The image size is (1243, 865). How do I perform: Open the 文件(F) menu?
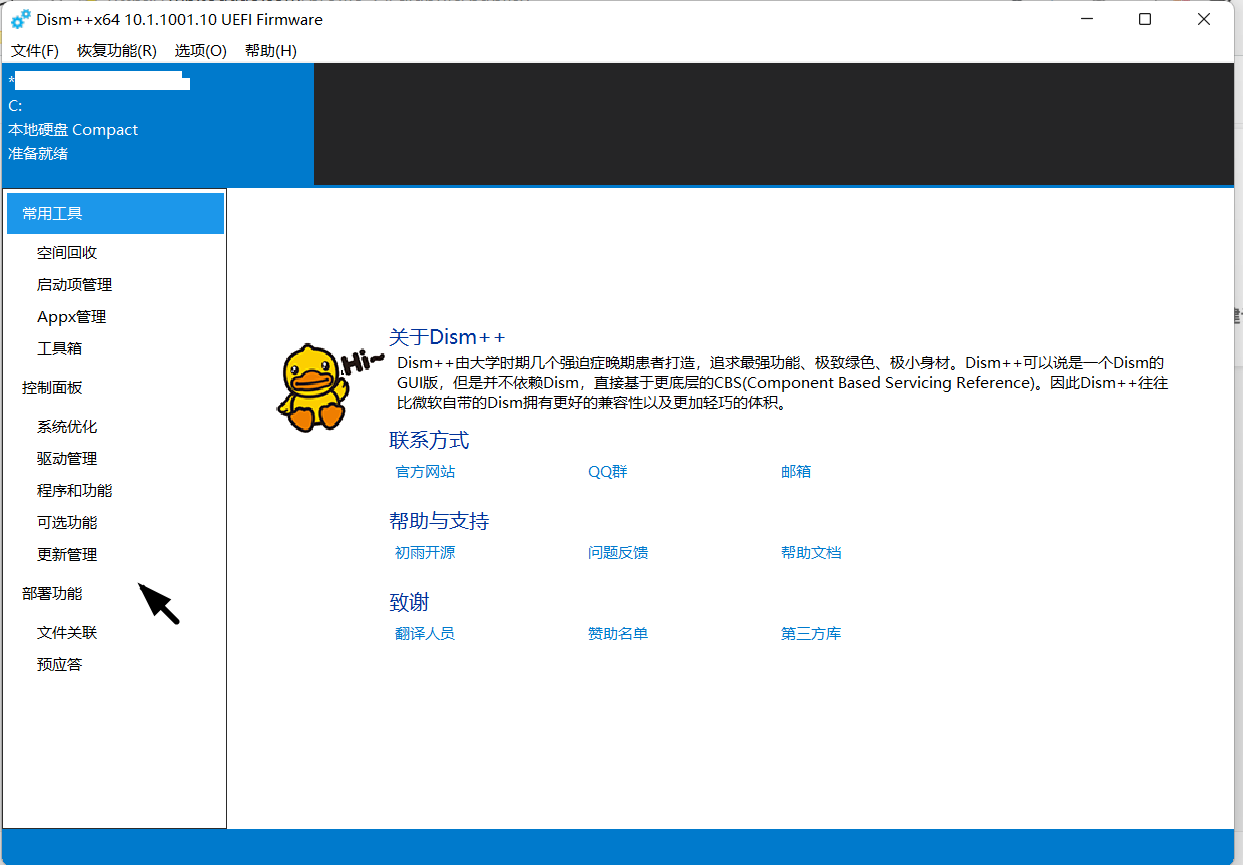(x=35, y=51)
